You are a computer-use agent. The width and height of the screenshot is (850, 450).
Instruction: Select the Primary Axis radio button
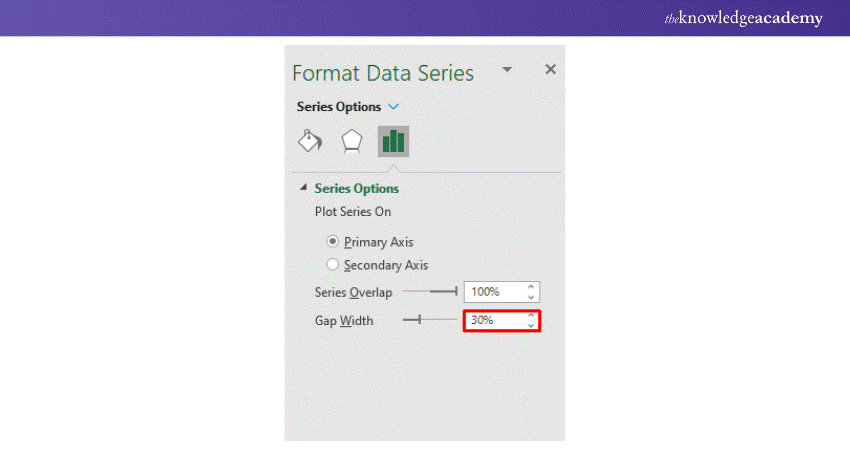[x=333, y=242]
